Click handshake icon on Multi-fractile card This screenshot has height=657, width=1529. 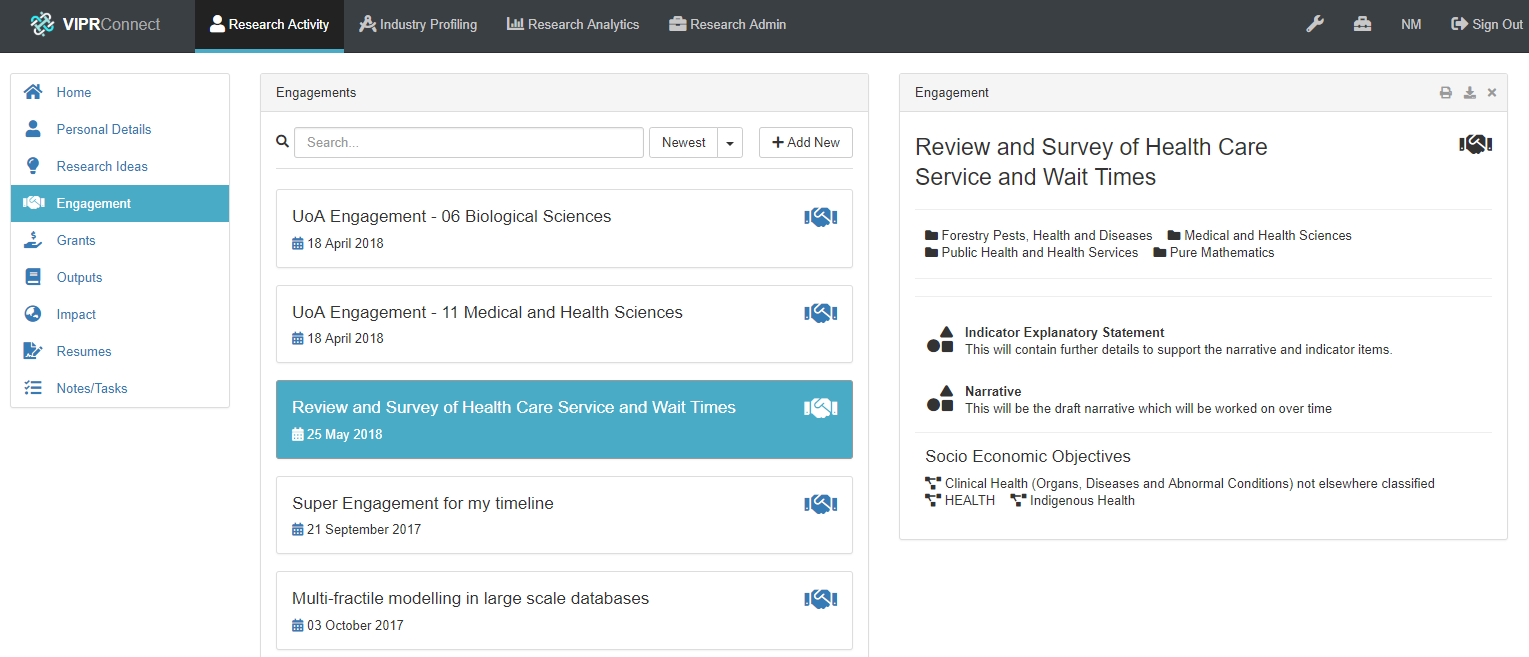click(x=820, y=599)
